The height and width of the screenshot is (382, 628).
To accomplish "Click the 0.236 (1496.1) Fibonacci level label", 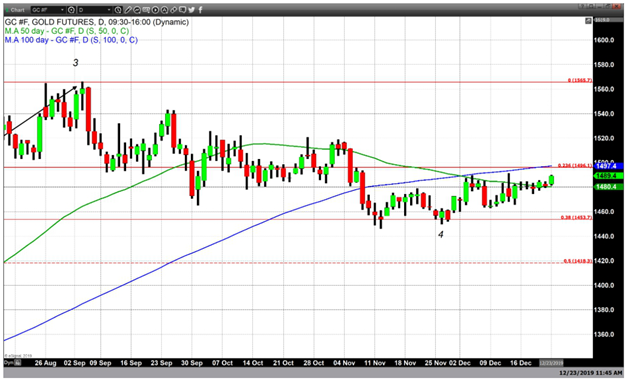I will coord(575,165).
